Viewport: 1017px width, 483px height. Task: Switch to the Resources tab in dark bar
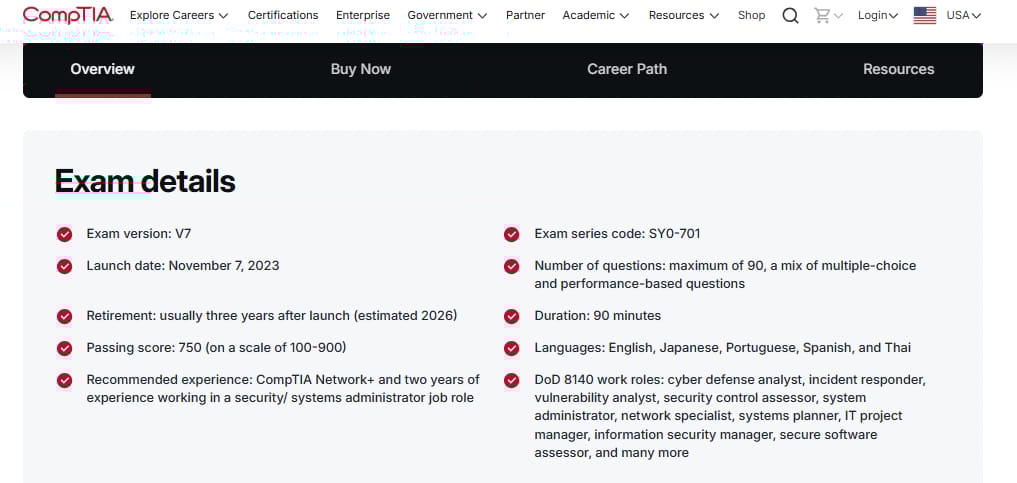898,69
